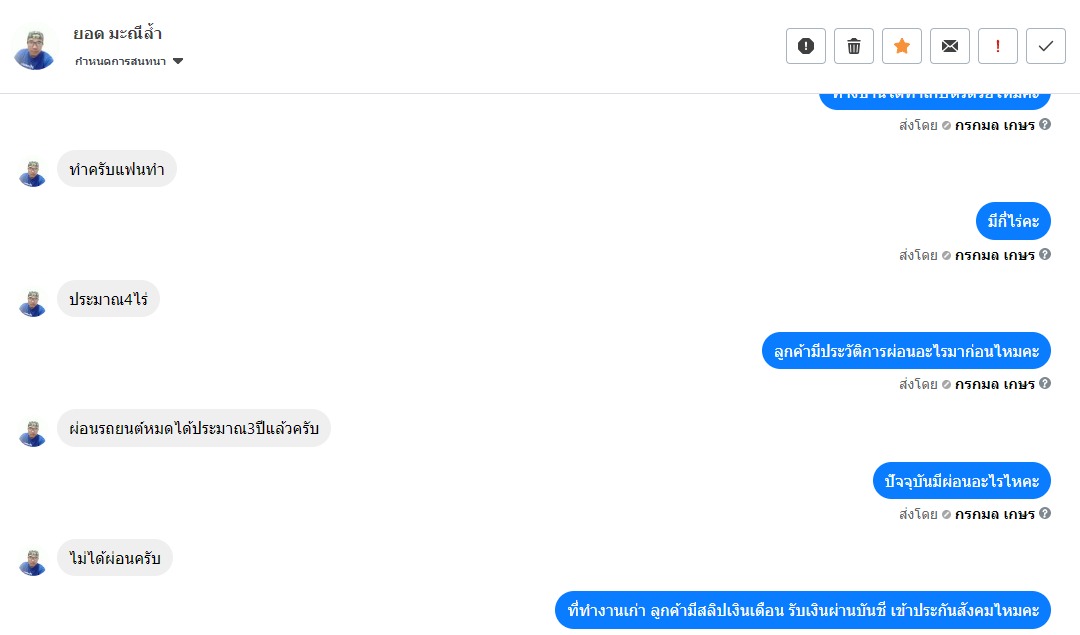Open ยอด มะณีล้ำ profile name

118,33
